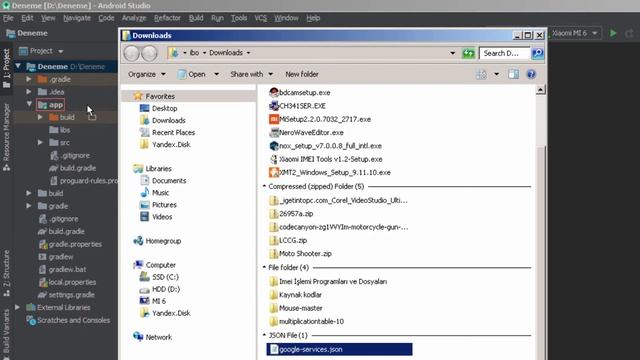The width and height of the screenshot is (640, 360).
Task: Select gradle.properties in the project tree
Action: click(70, 244)
